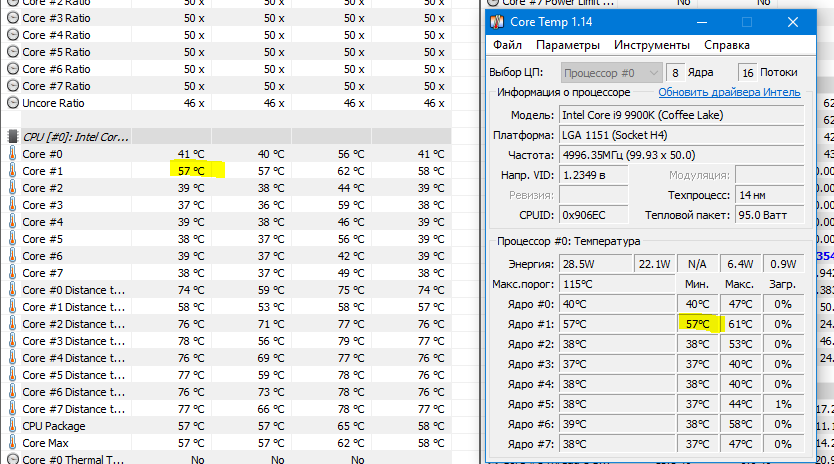Click thermometer icon of Core #0 Distance row
Screen dimensions: 834x464
coord(12,290)
